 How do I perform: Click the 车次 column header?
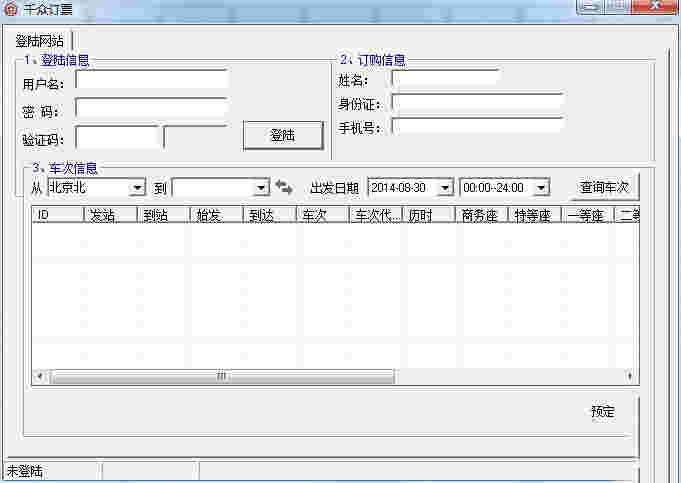click(323, 215)
